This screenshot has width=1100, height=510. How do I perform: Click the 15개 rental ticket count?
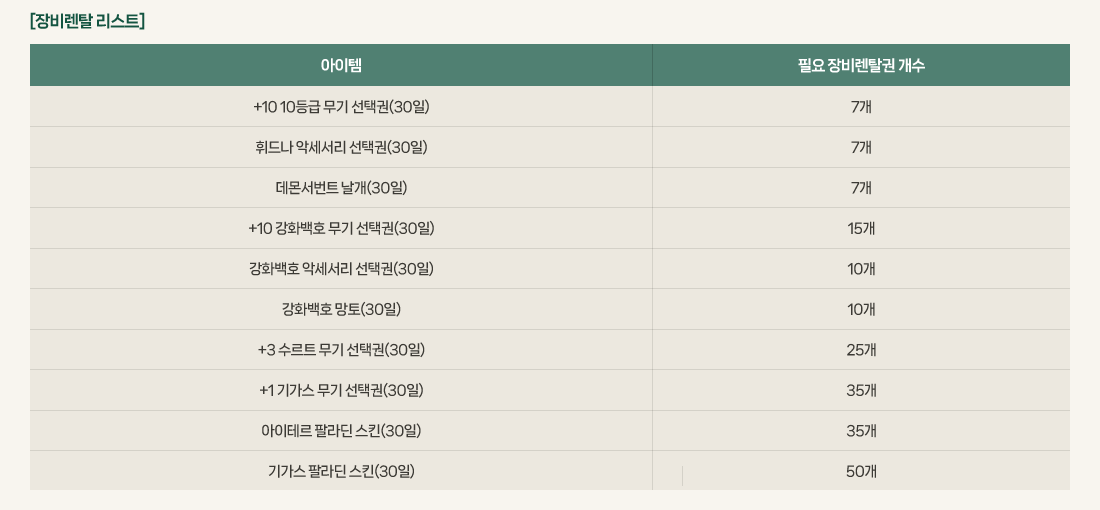pyautogui.click(x=861, y=228)
